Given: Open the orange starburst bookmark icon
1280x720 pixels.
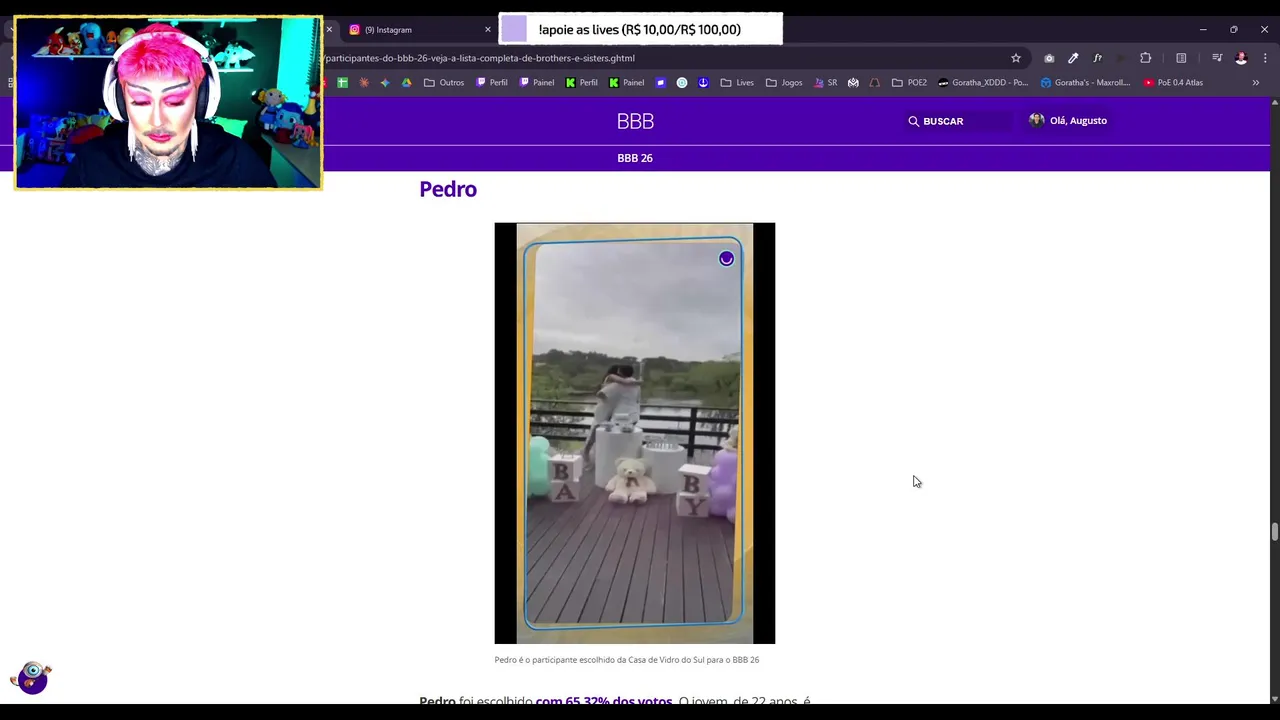Looking at the screenshot, I should [x=364, y=83].
